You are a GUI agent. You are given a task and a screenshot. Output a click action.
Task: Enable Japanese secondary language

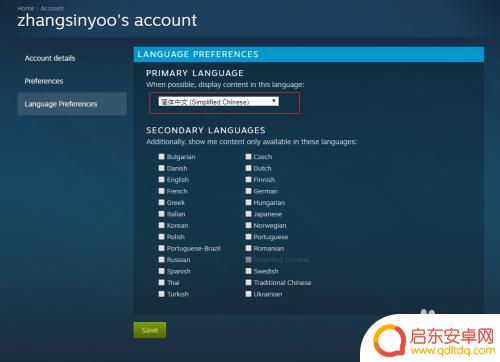(x=248, y=214)
